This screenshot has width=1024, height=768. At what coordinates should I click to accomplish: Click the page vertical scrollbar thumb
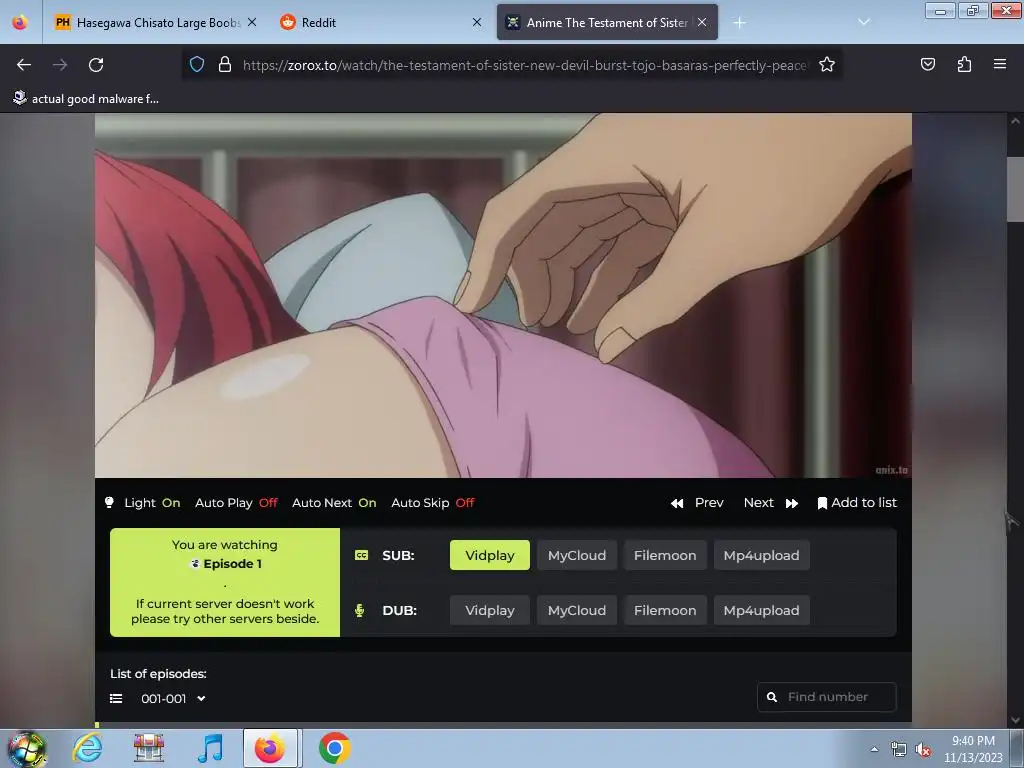[x=1015, y=189]
